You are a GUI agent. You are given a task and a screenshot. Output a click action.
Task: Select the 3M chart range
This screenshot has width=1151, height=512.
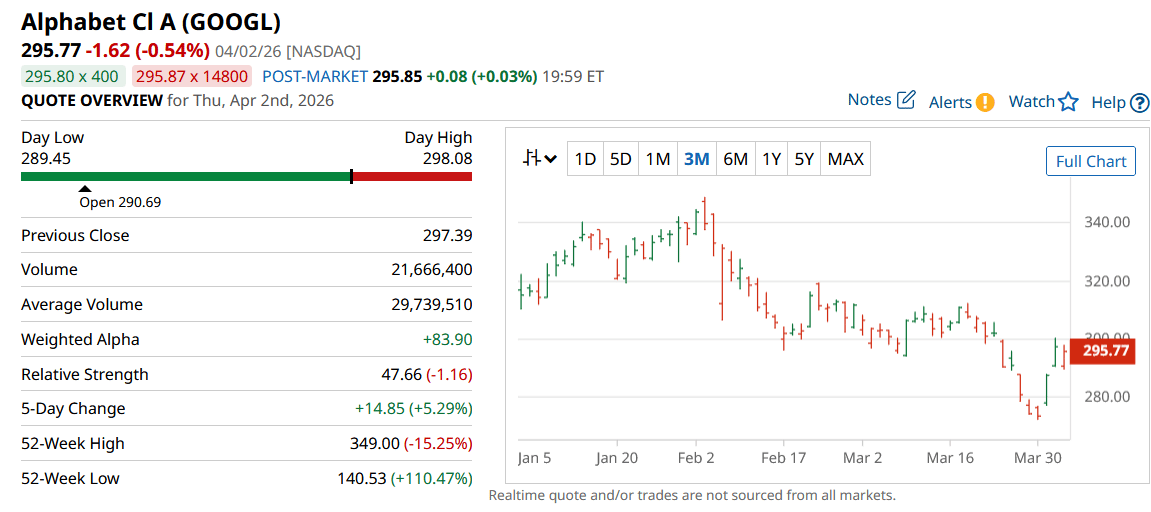pos(696,159)
